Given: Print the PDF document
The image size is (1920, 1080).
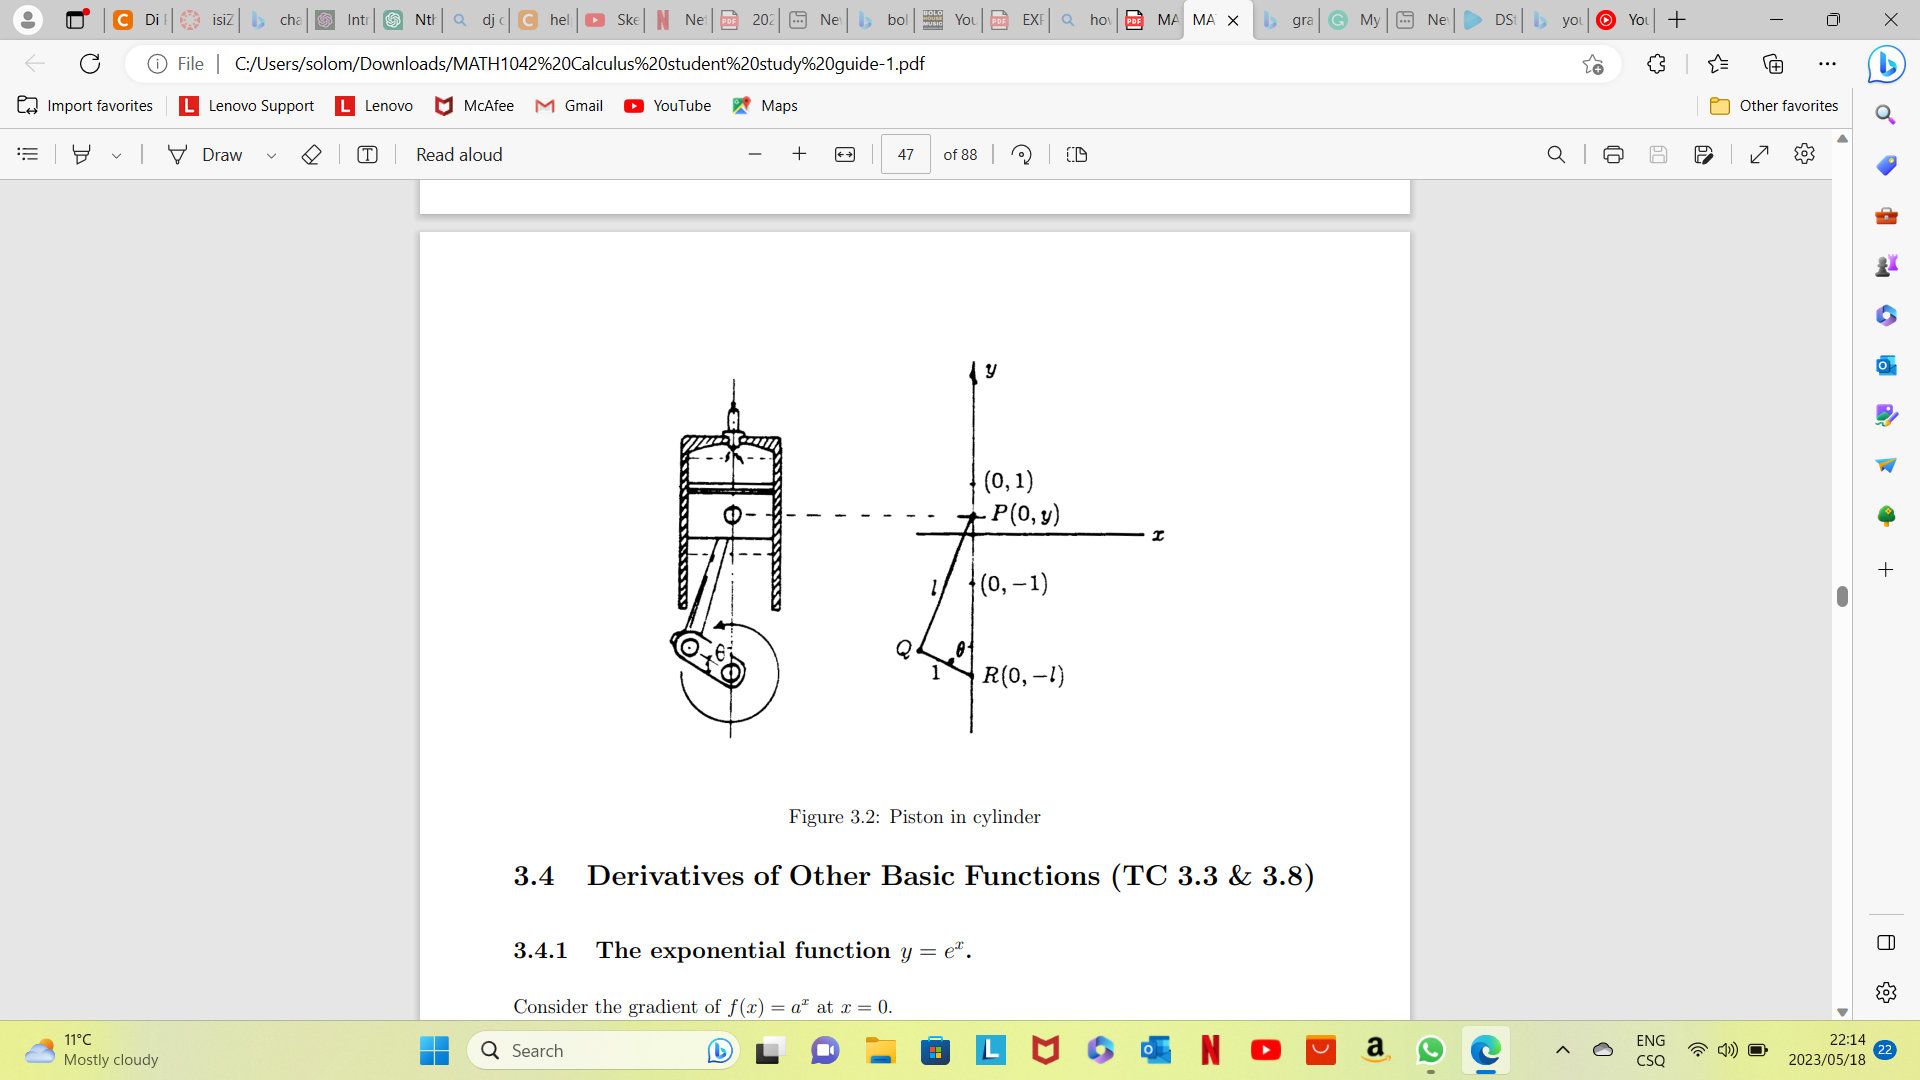Looking at the screenshot, I should [x=1613, y=154].
